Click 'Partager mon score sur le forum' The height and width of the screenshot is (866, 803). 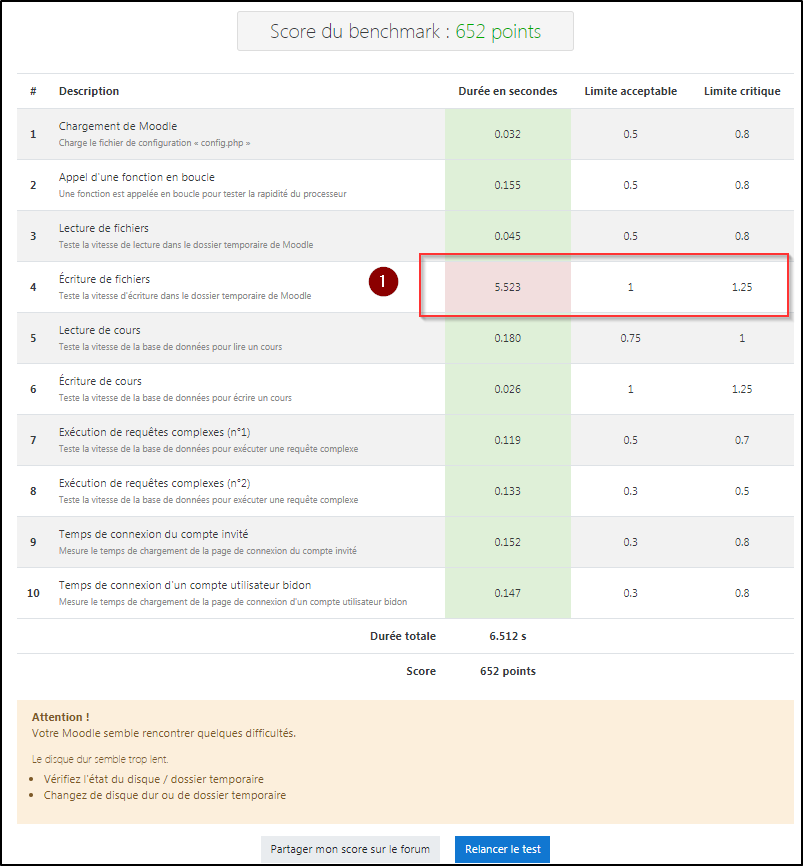(x=350, y=849)
